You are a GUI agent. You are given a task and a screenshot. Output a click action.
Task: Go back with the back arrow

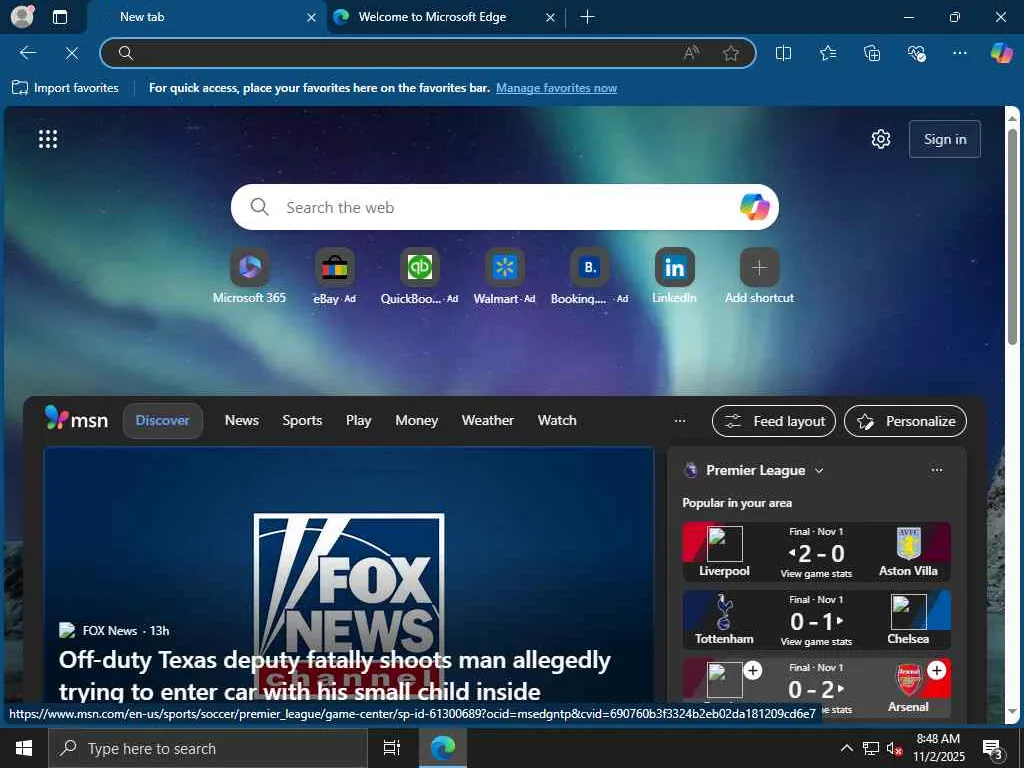[28, 53]
